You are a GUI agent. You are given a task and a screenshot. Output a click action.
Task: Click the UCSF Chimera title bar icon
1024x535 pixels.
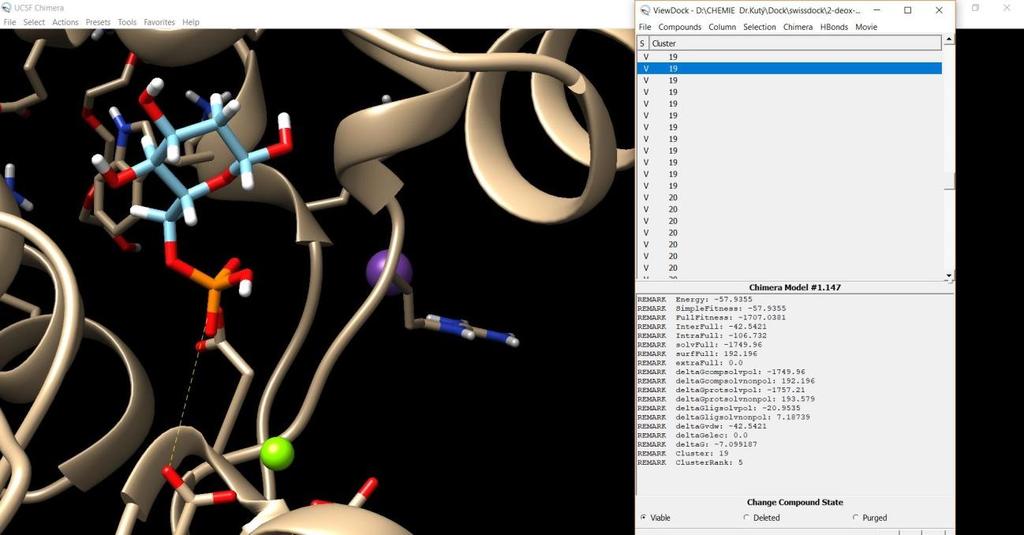click(7, 8)
